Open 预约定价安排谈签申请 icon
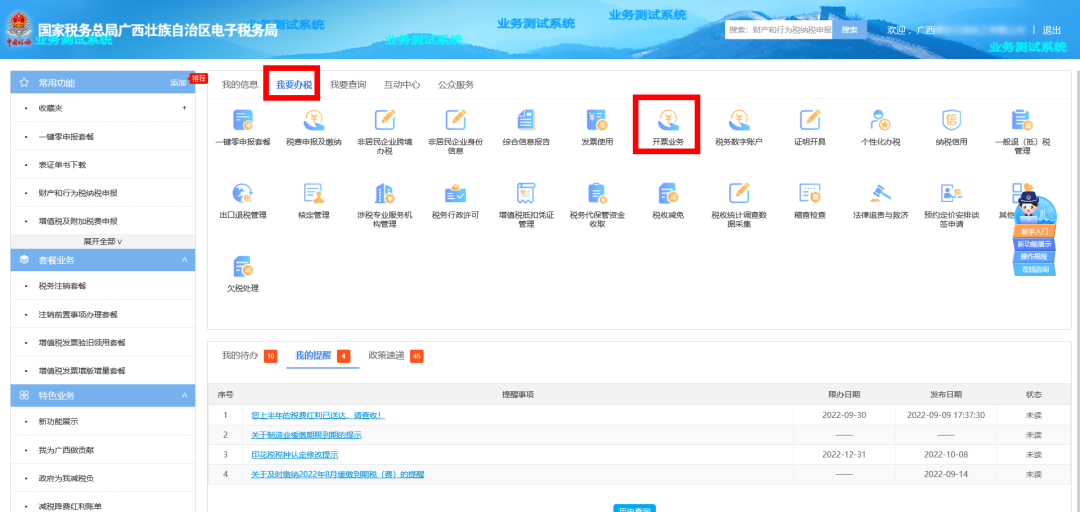 (x=951, y=194)
